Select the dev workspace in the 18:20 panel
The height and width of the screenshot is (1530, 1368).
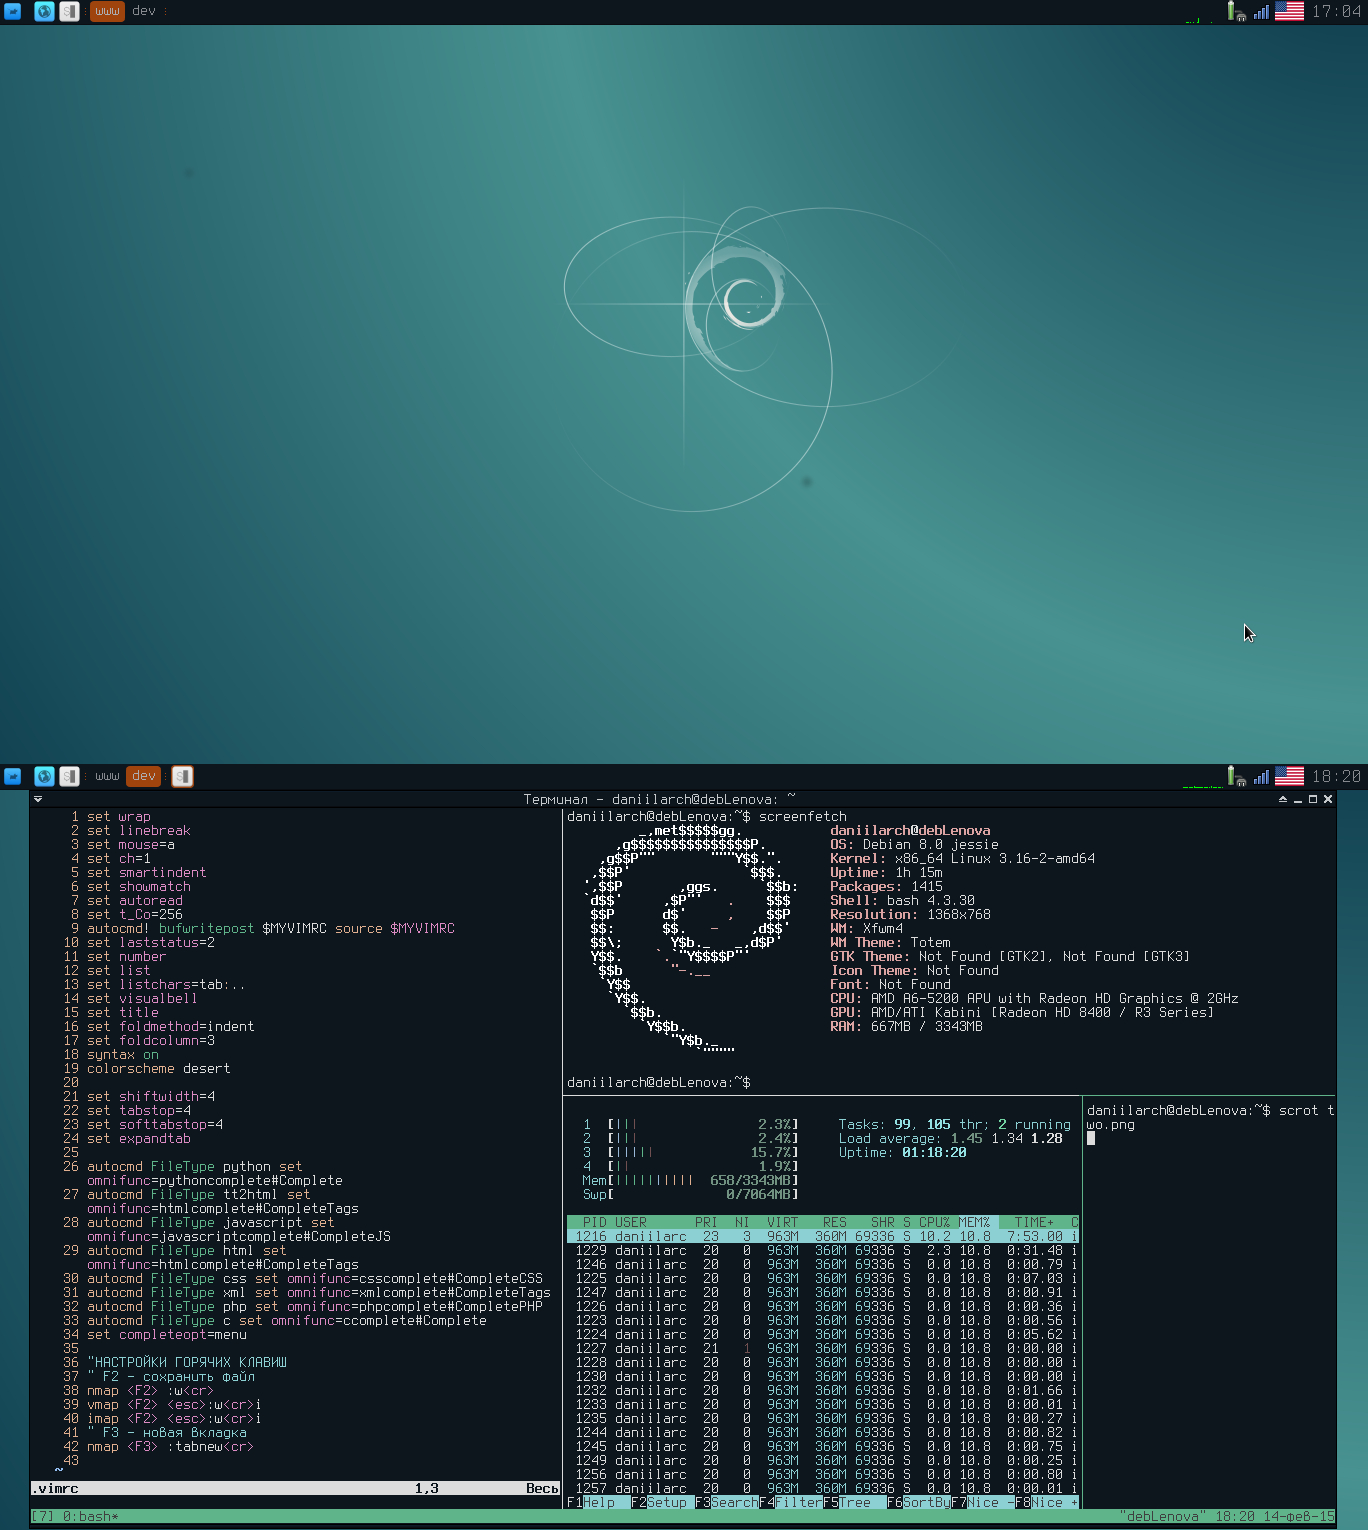(x=144, y=776)
